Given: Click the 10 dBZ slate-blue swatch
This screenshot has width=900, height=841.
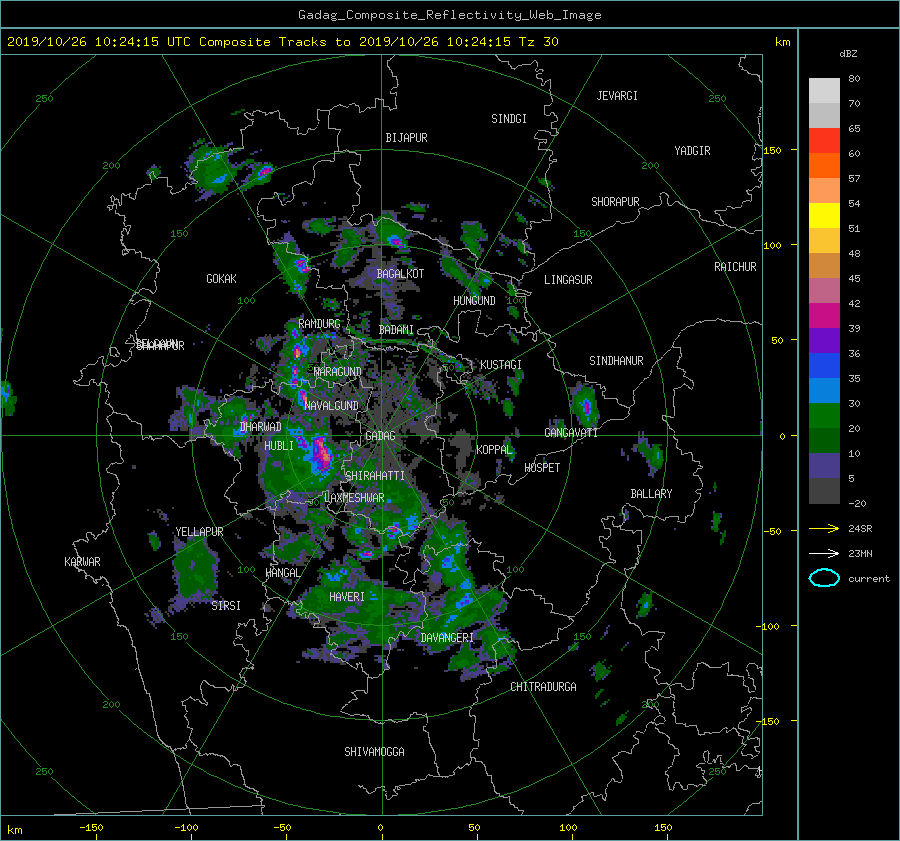Looking at the screenshot, I should tap(824, 466).
